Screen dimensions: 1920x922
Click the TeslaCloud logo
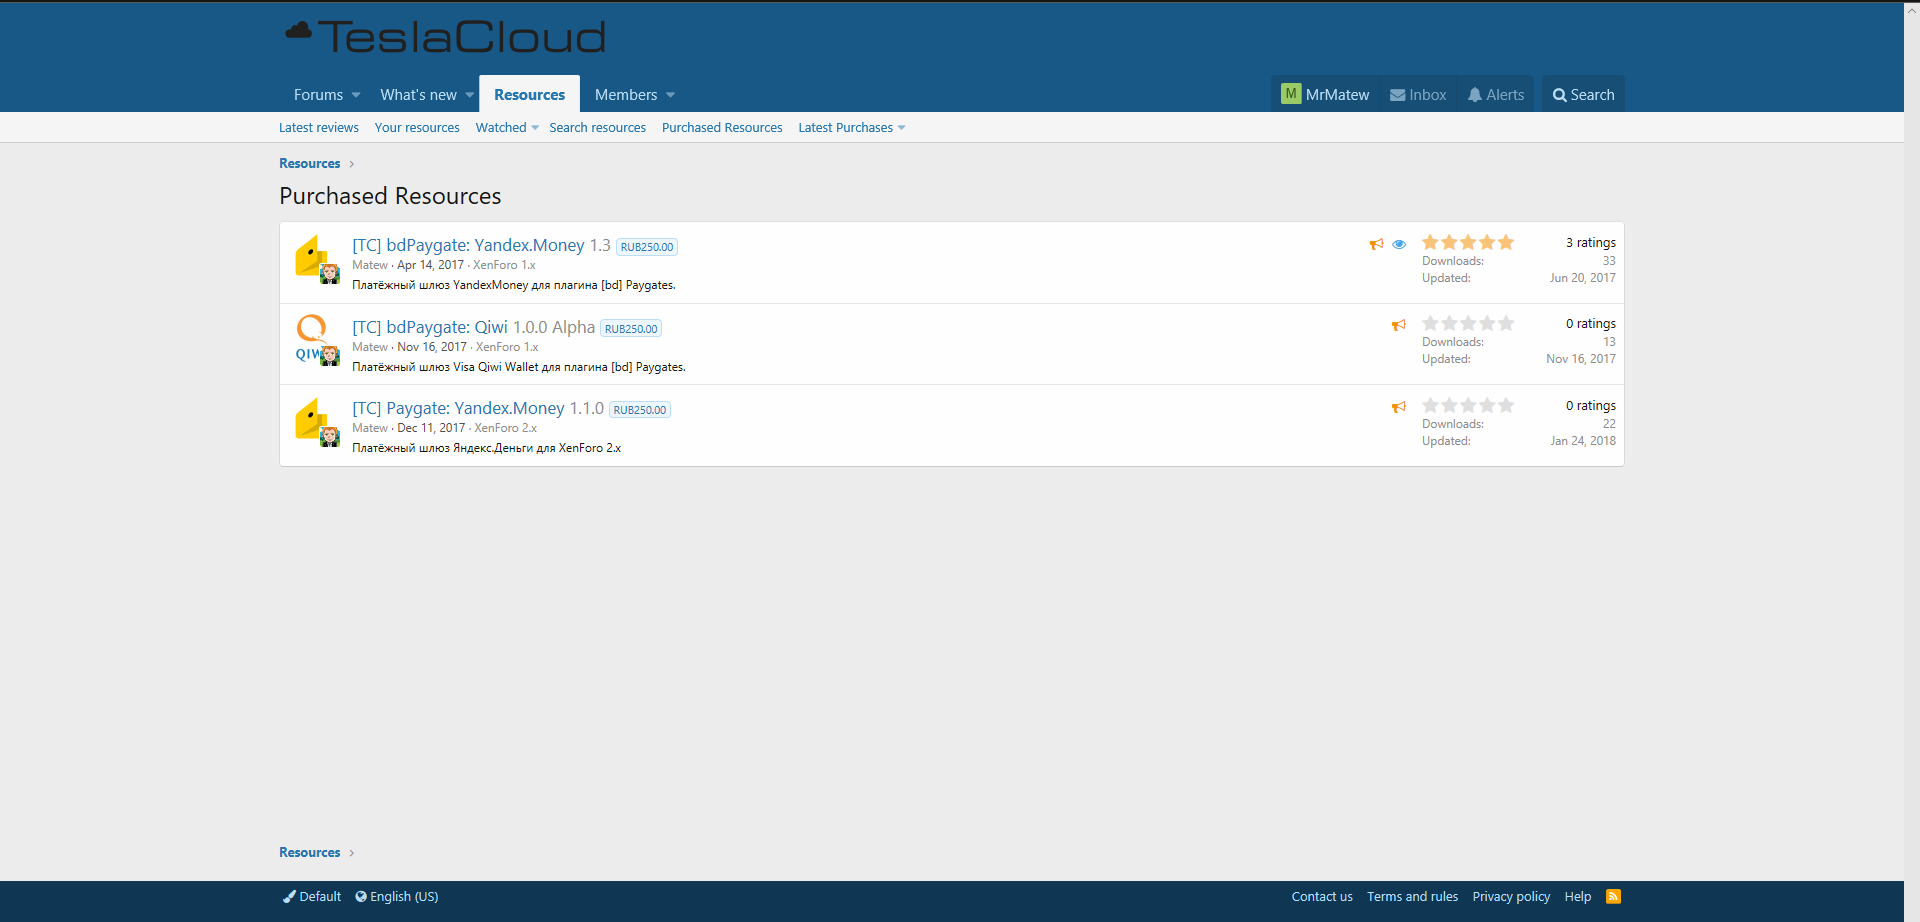[446, 37]
